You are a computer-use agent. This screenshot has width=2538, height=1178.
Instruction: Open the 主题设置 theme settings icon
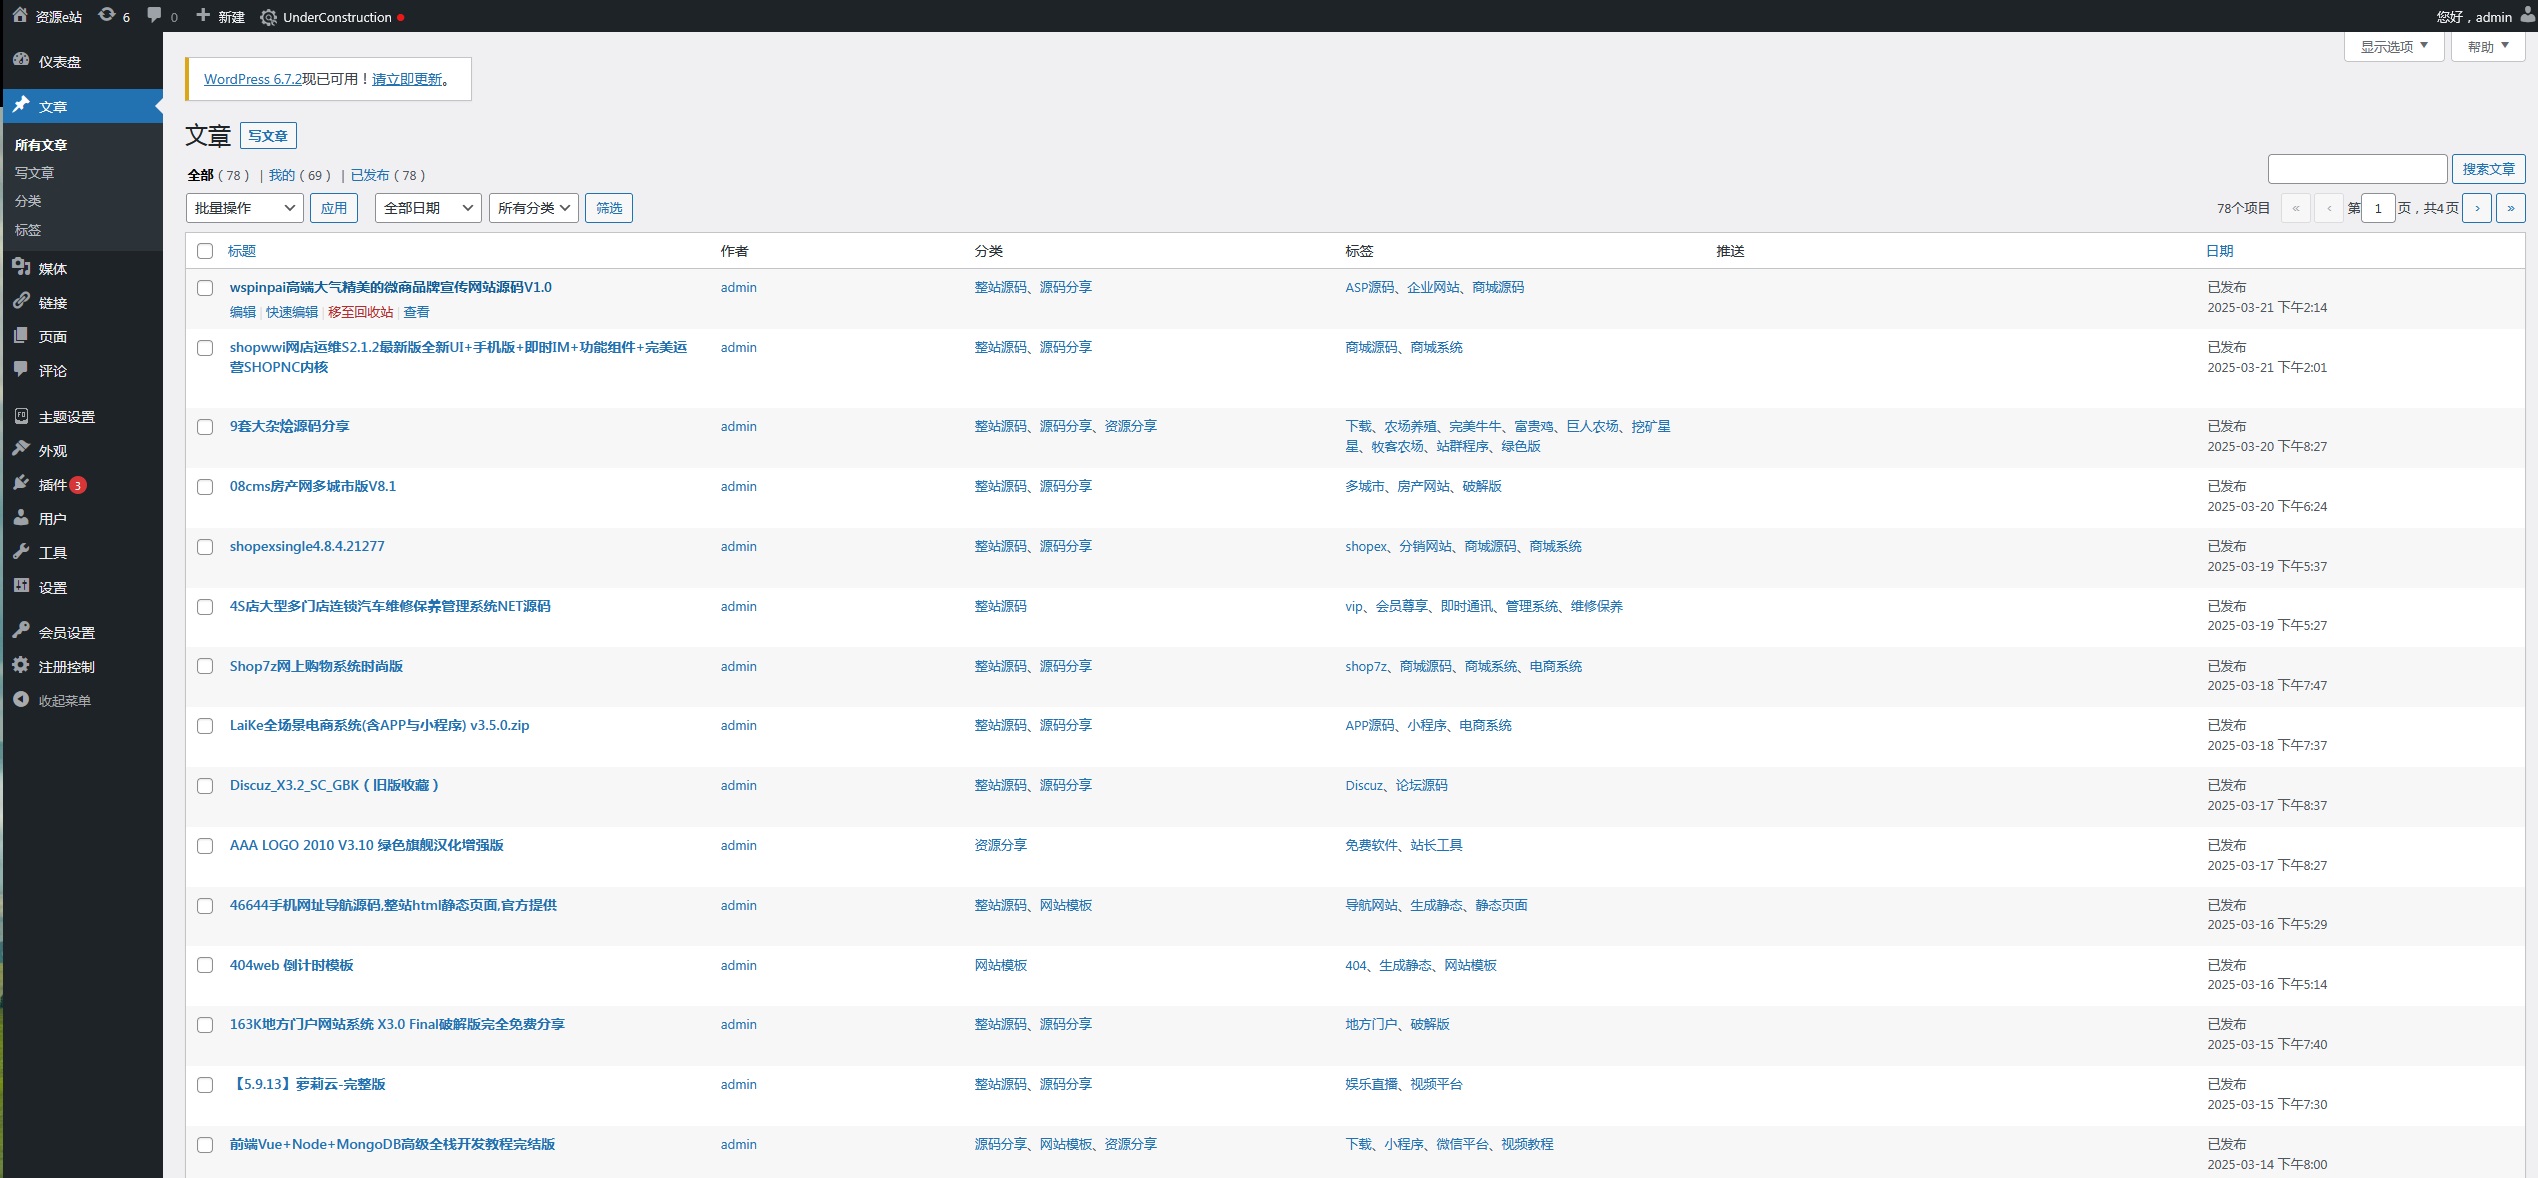click(x=21, y=415)
